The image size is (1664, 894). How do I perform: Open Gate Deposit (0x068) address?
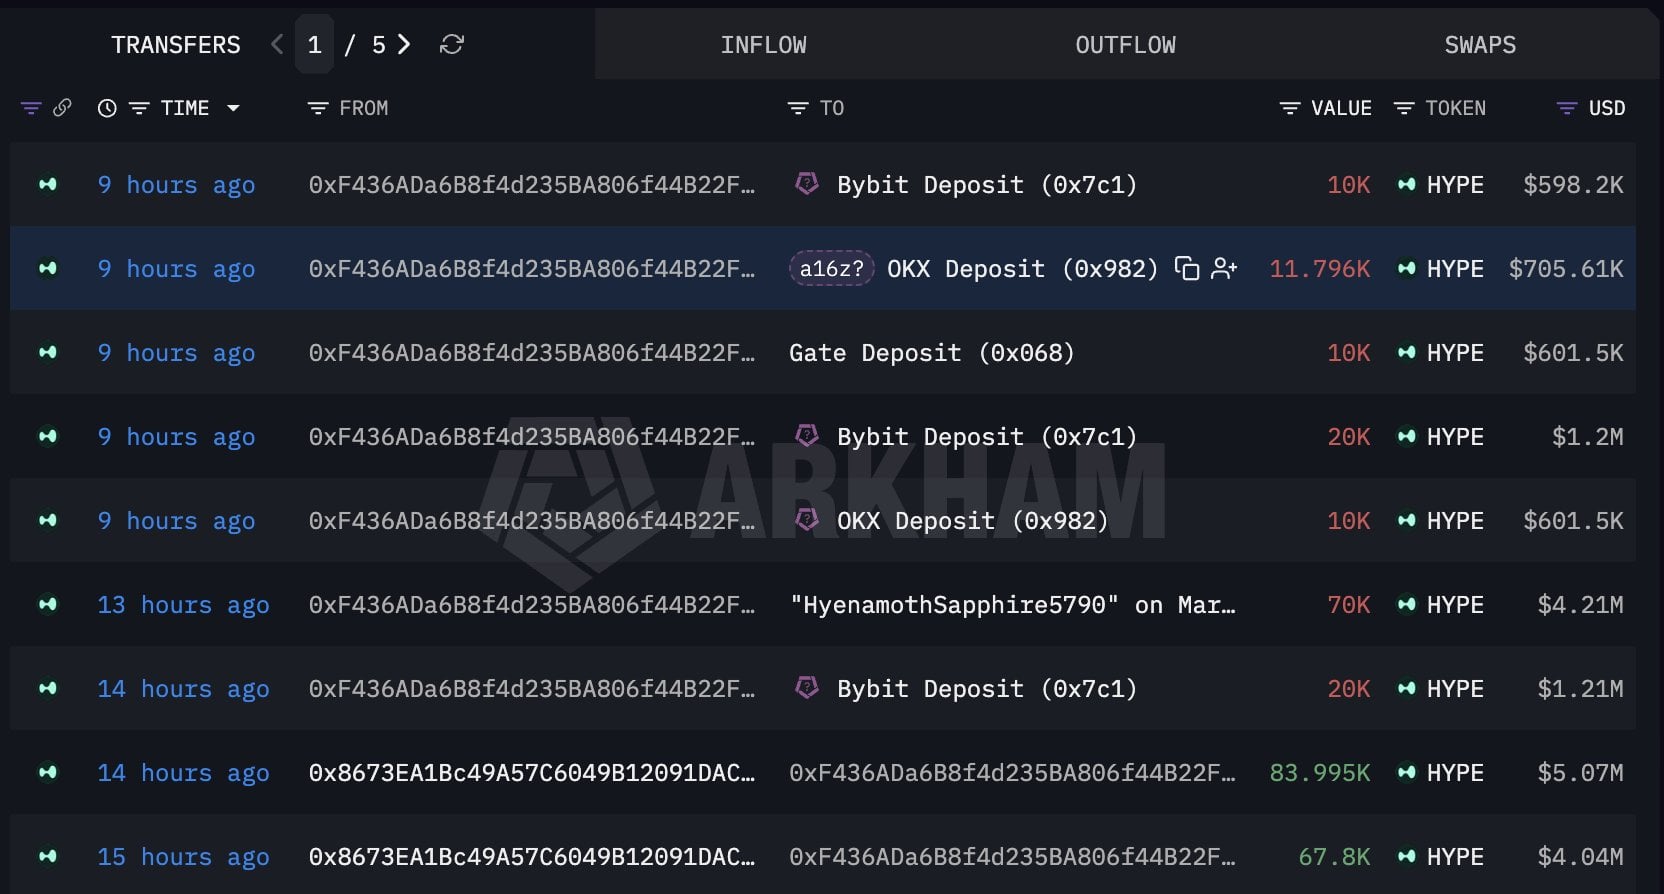tap(931, 353)
